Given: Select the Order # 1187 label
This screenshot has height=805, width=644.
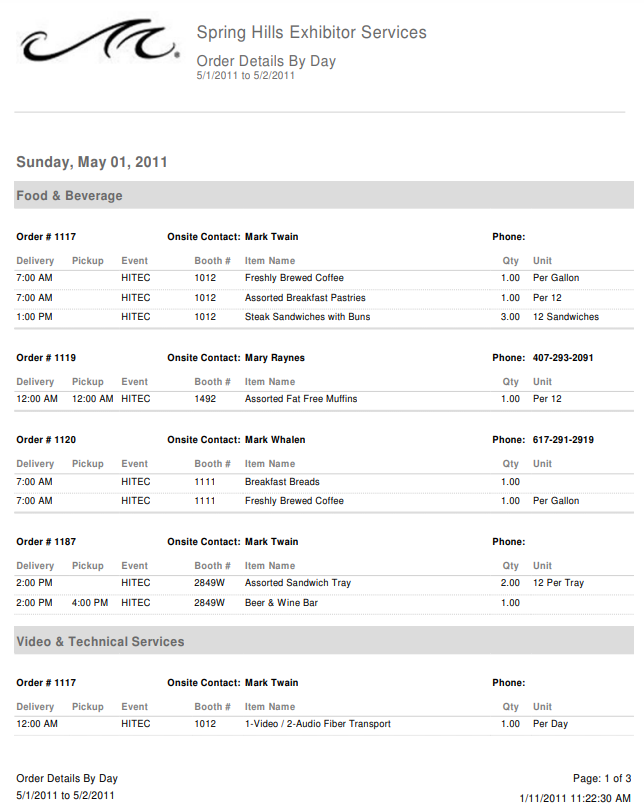Looking at the screenshot, I should click(x=46, y=542).
